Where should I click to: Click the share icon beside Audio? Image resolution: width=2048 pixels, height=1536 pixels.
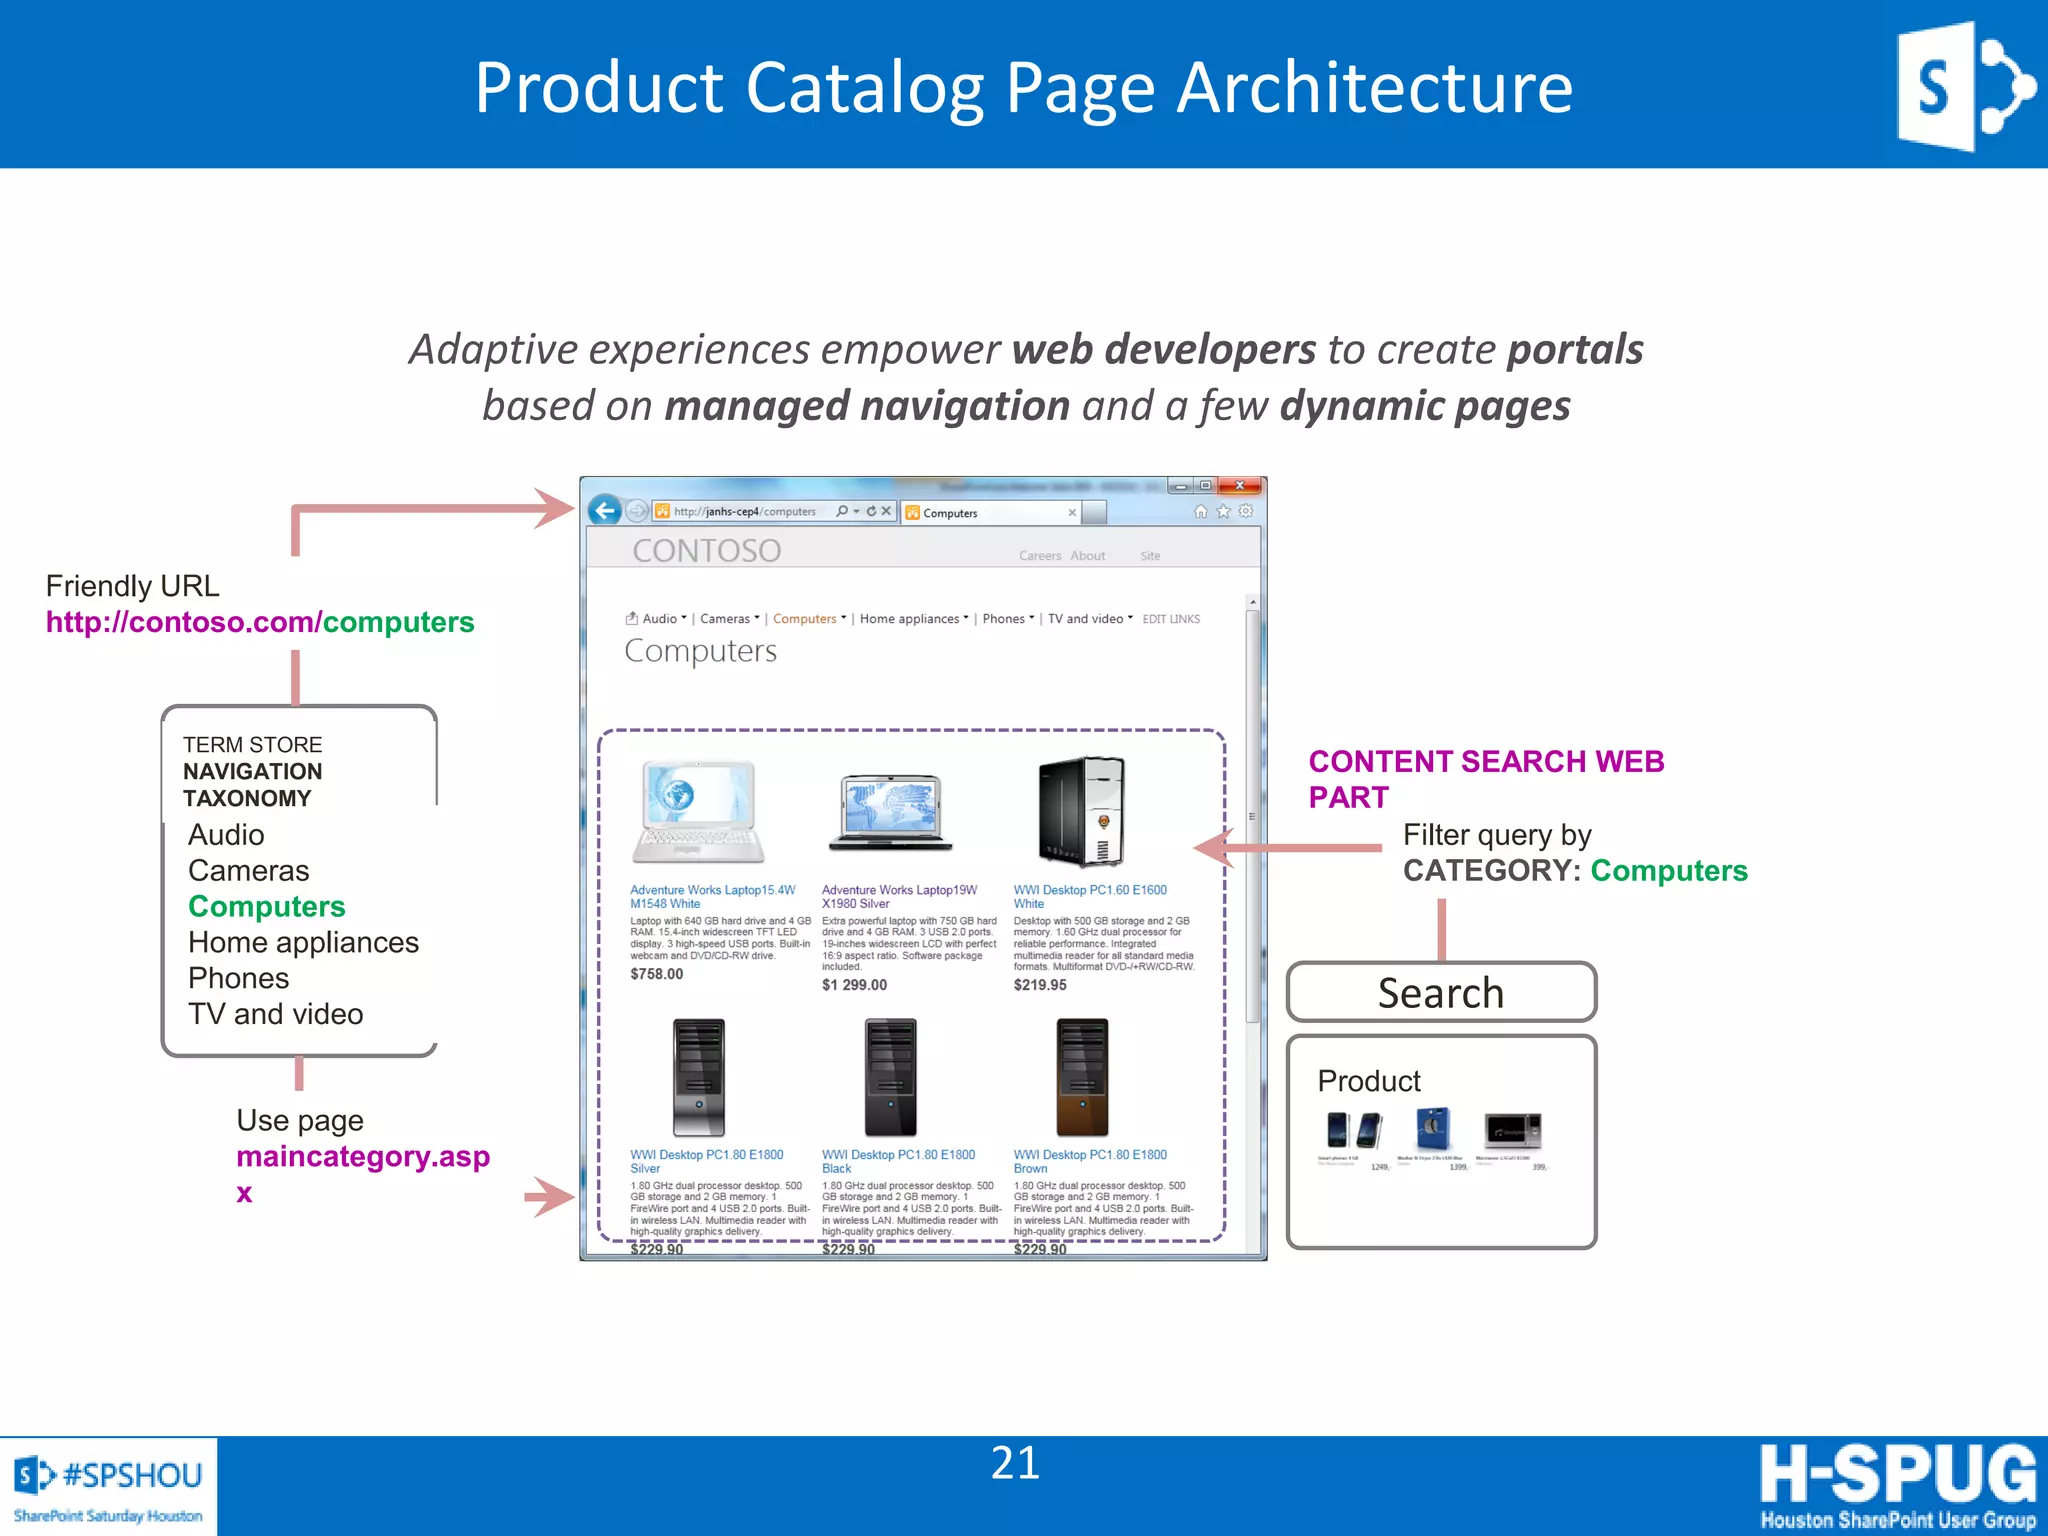coord(631,619)
